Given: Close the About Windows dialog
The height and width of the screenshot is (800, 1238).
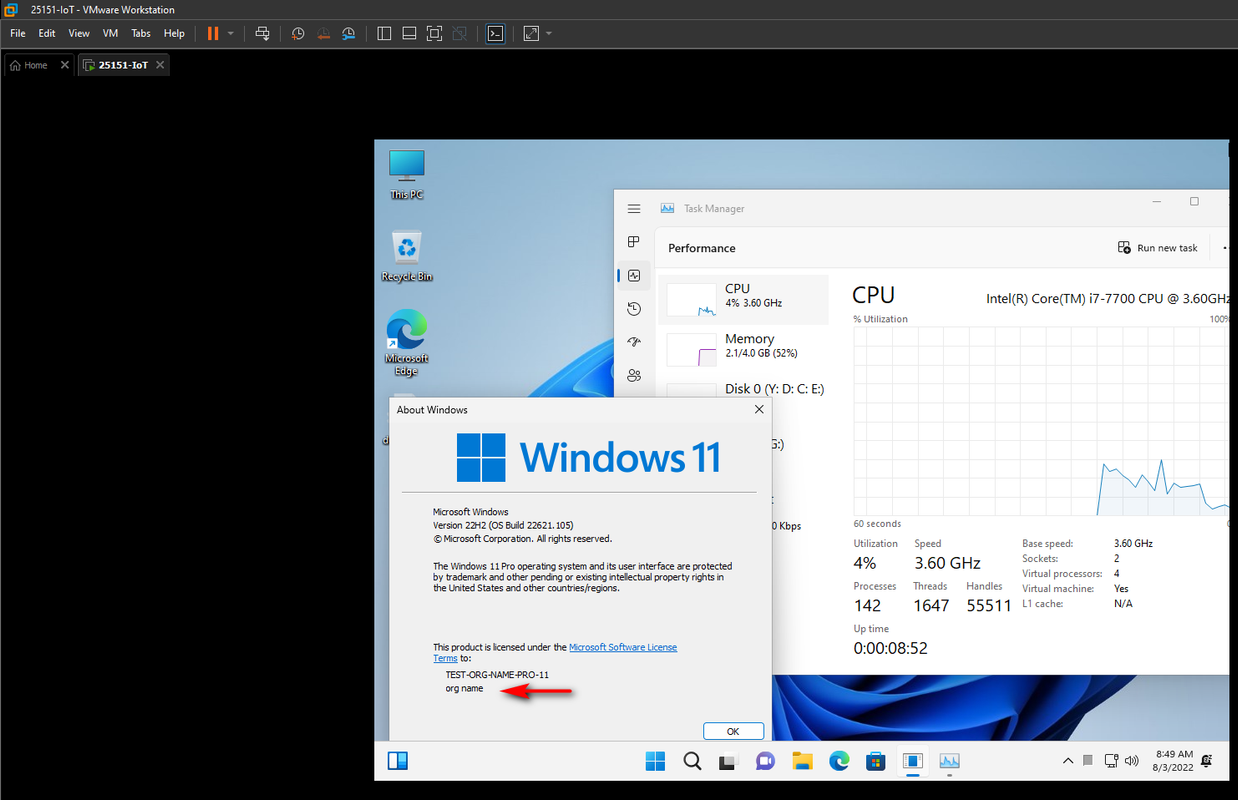Looking at the screenshot, I should click(759, 409).
